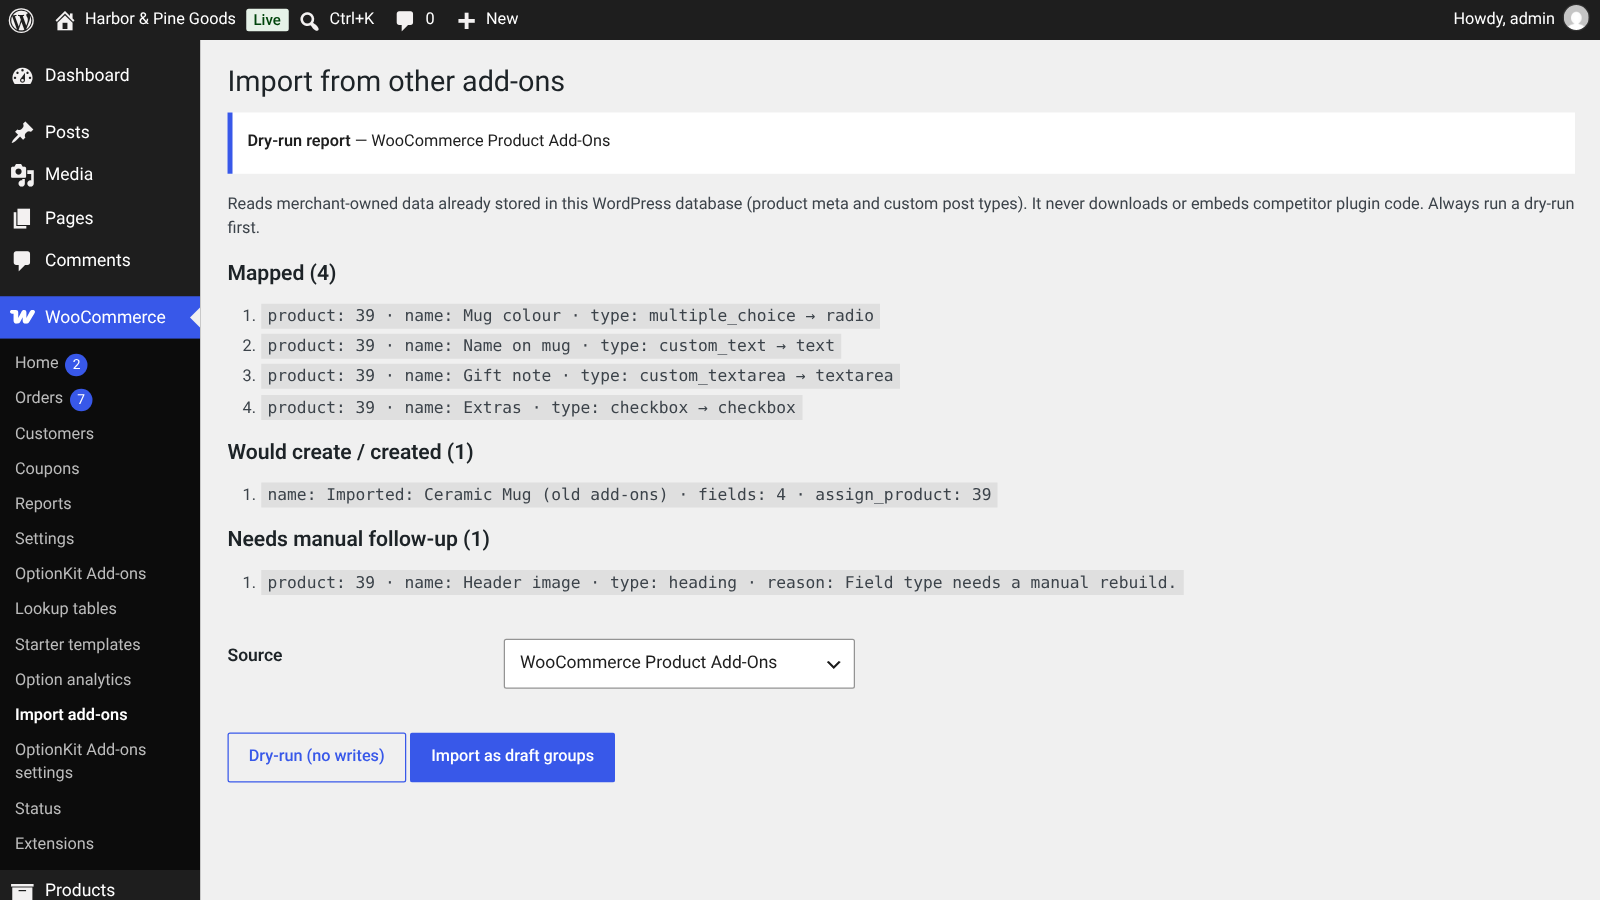The width and height of the screenshot is (1600, 900).
Task: Click the Live status badge
Action: click(267, 19)
